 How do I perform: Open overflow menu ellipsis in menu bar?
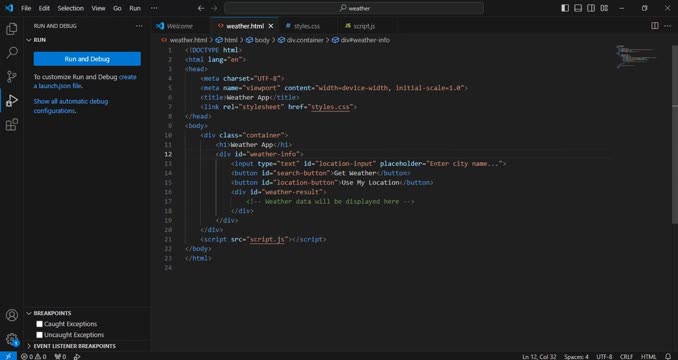point(154,8)
